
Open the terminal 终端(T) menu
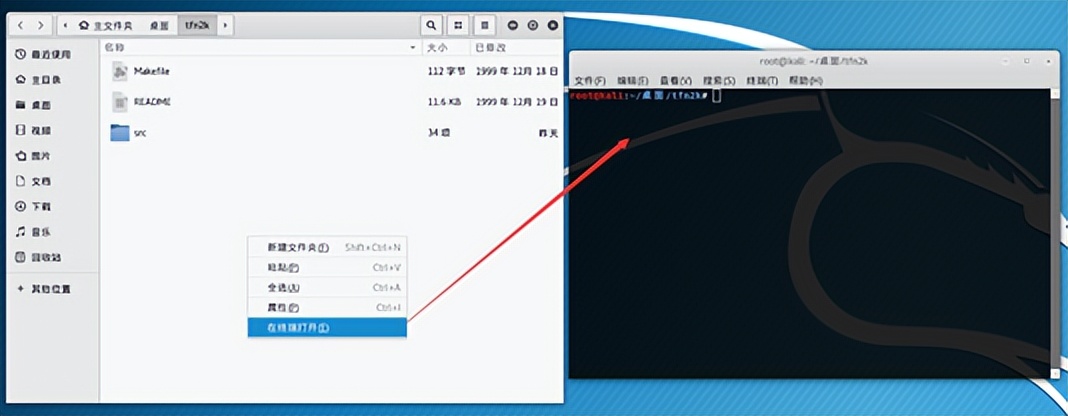click(761, 81)
